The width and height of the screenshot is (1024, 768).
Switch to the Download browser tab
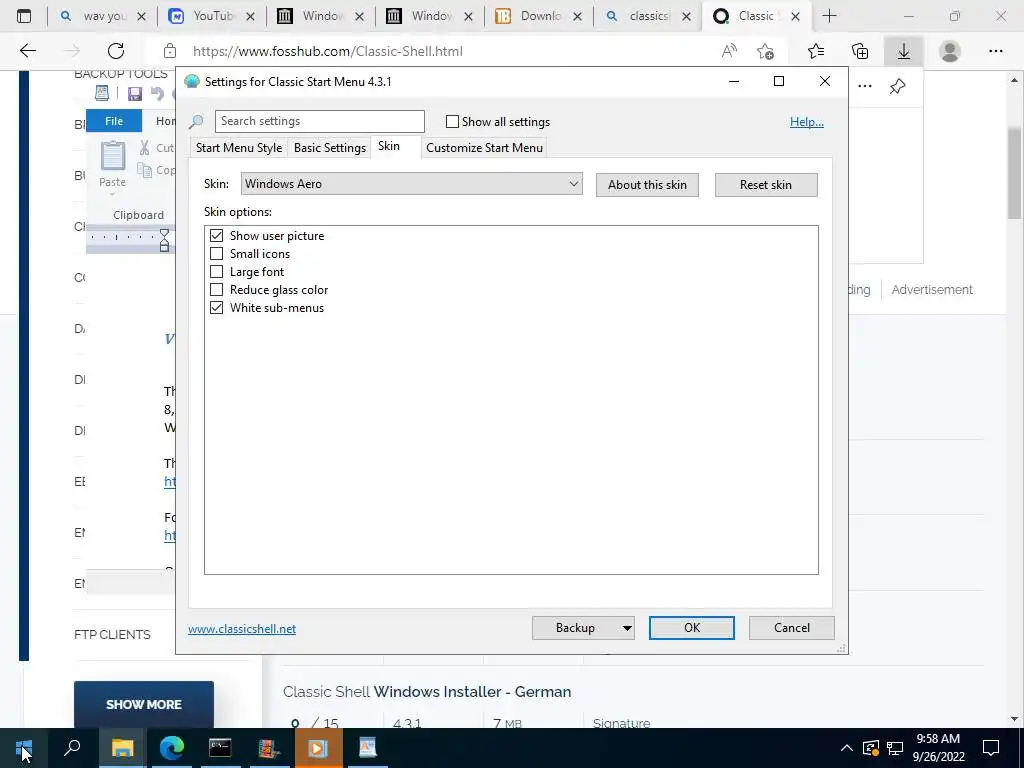coord(539,16)
